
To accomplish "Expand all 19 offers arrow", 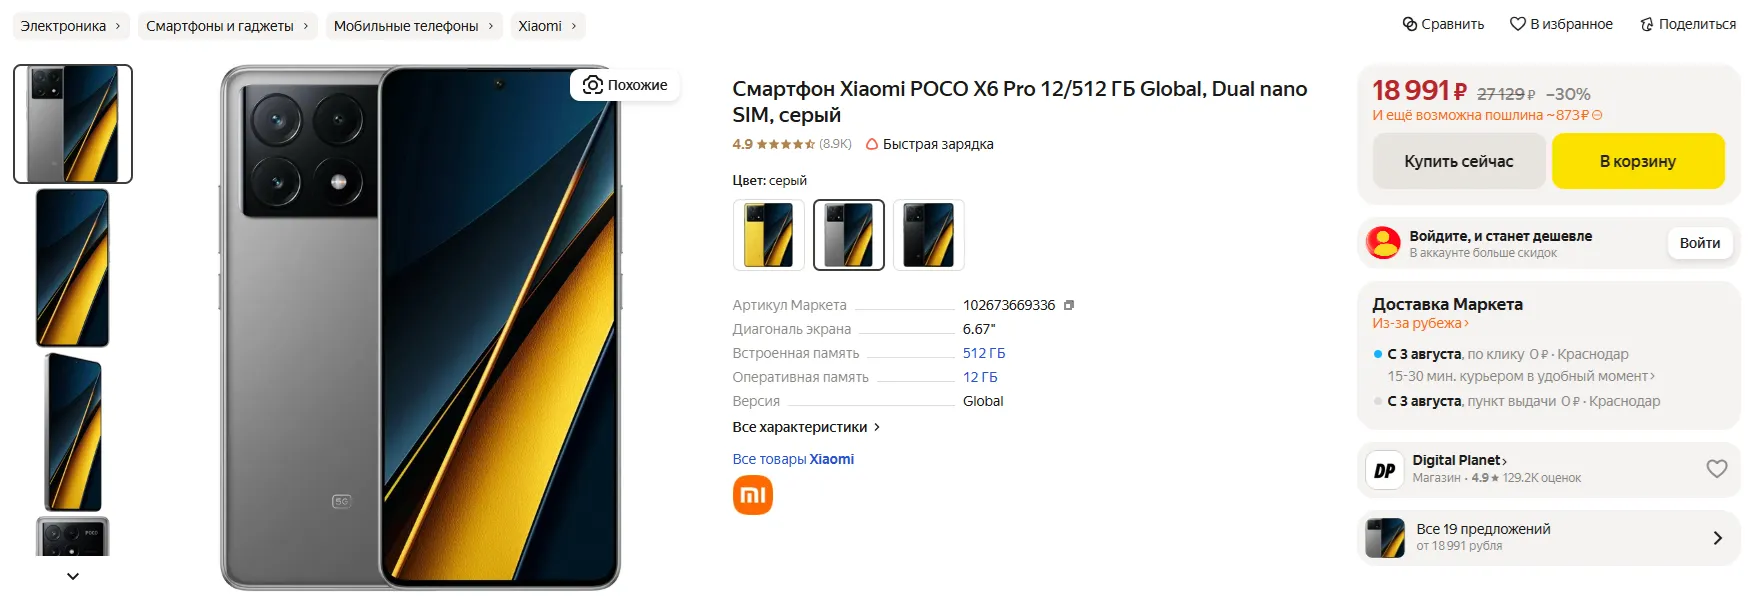I will click(1717, 538).
